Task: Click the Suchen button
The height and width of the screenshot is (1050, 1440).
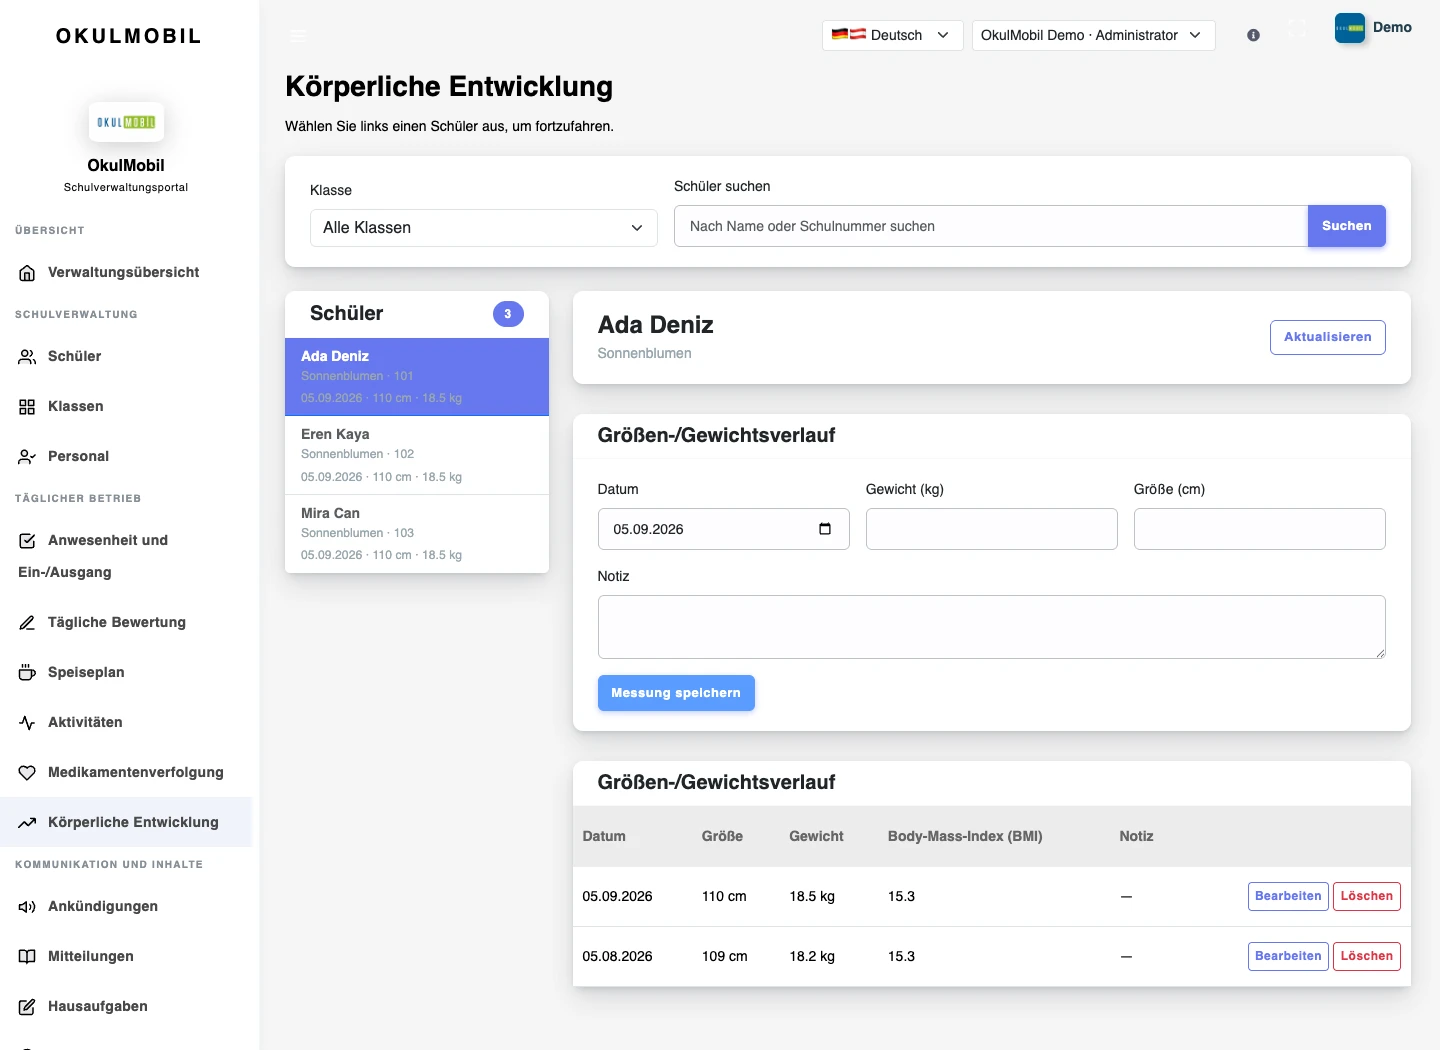Action: [1346, 226]
